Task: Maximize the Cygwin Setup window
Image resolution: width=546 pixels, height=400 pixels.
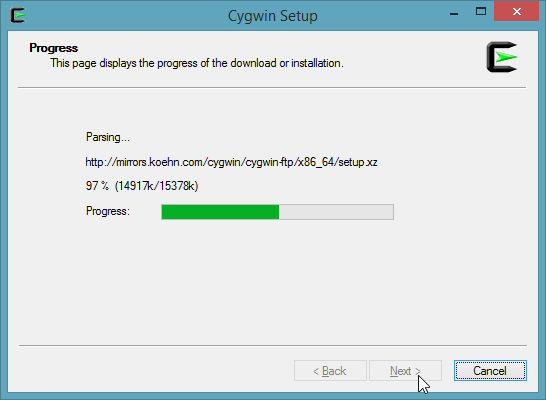Action: pyautogui.click(x=481, y=11)
